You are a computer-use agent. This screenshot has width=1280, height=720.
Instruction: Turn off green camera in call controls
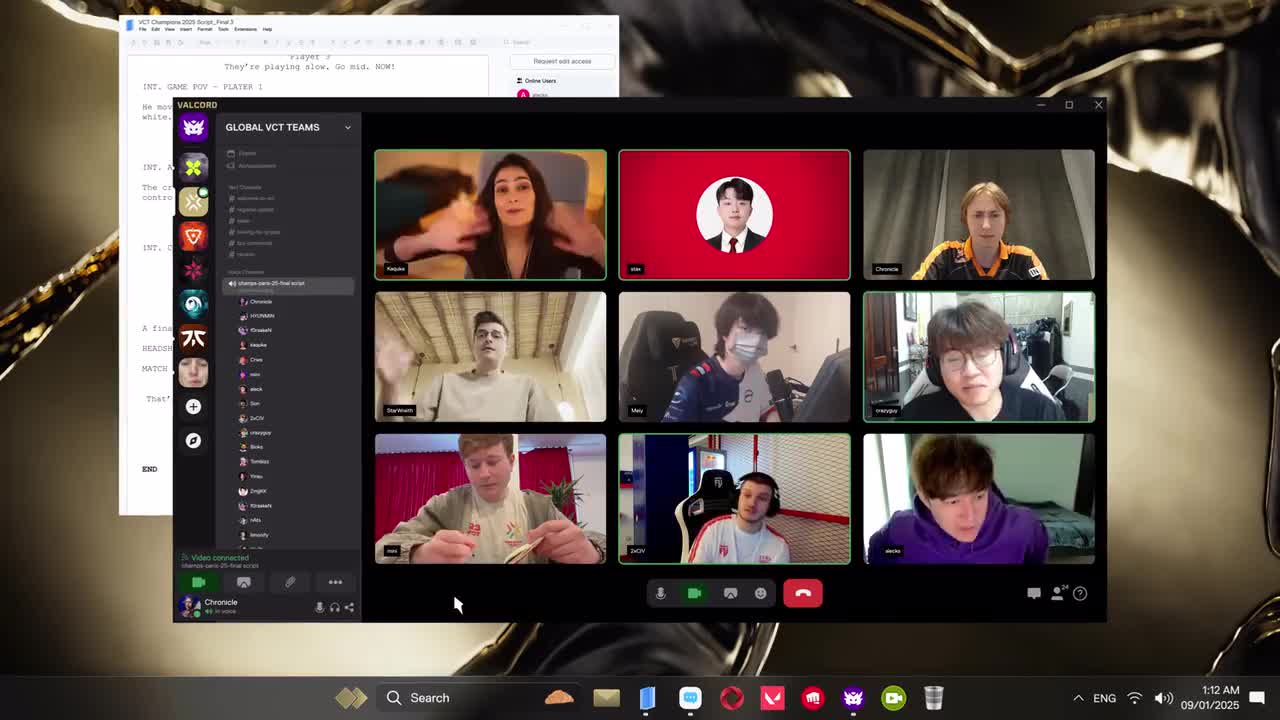694,593
